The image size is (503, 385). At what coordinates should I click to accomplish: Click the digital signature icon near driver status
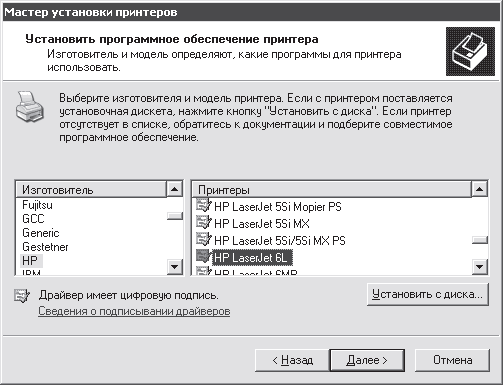22,296
